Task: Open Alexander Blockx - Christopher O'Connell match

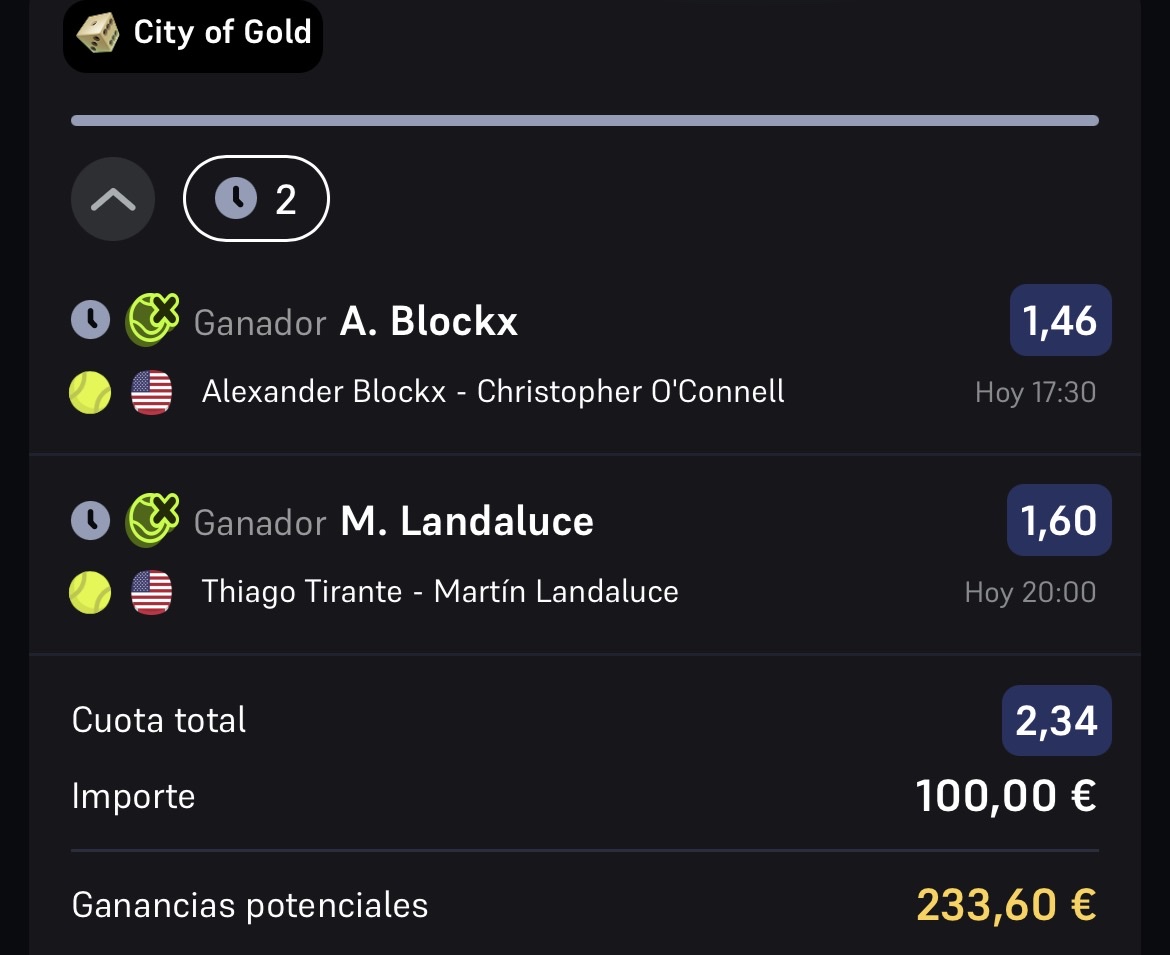Action: click(493, 392)
